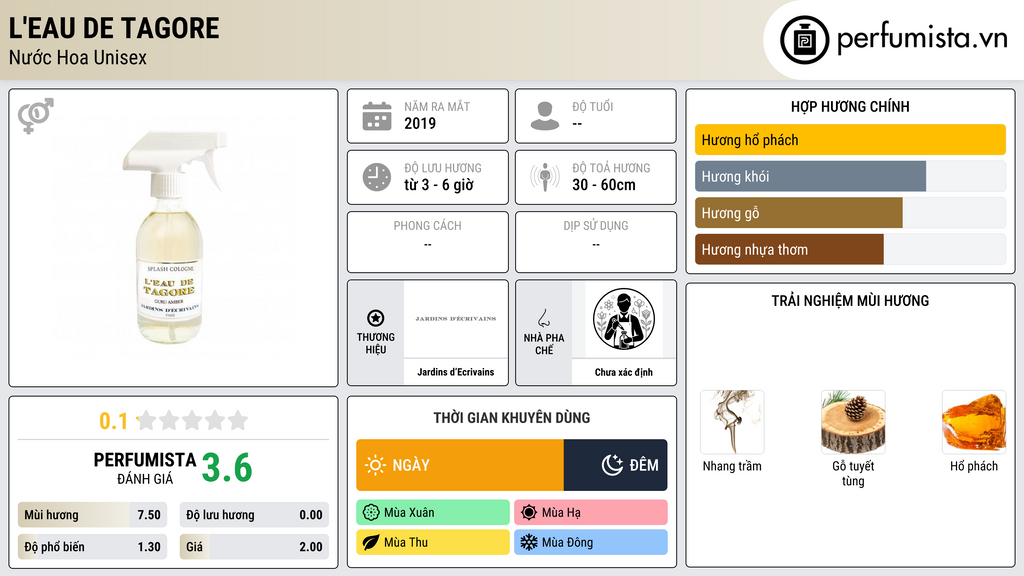
Task: Select the Nhang trầm incense note image
Action: [732, 422]
